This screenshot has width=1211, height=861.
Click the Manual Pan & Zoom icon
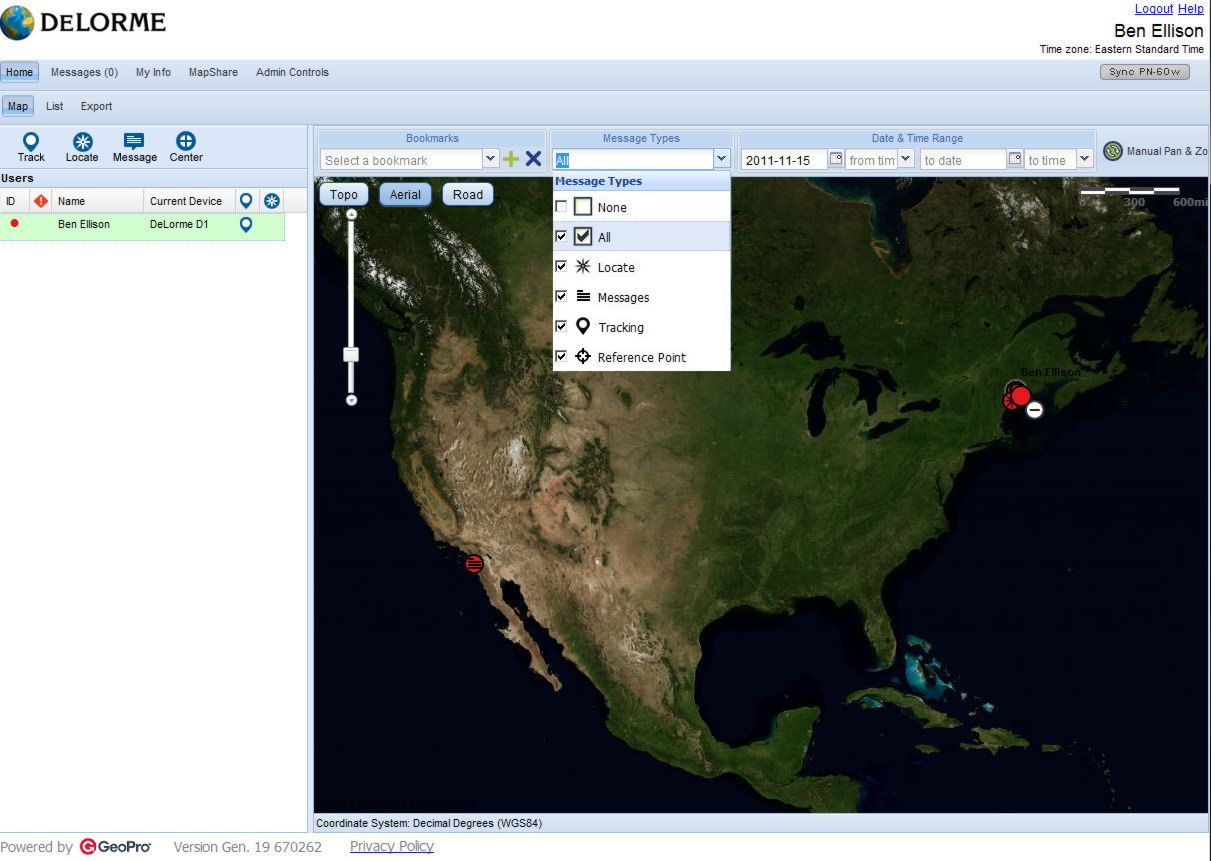point(1113,151)
